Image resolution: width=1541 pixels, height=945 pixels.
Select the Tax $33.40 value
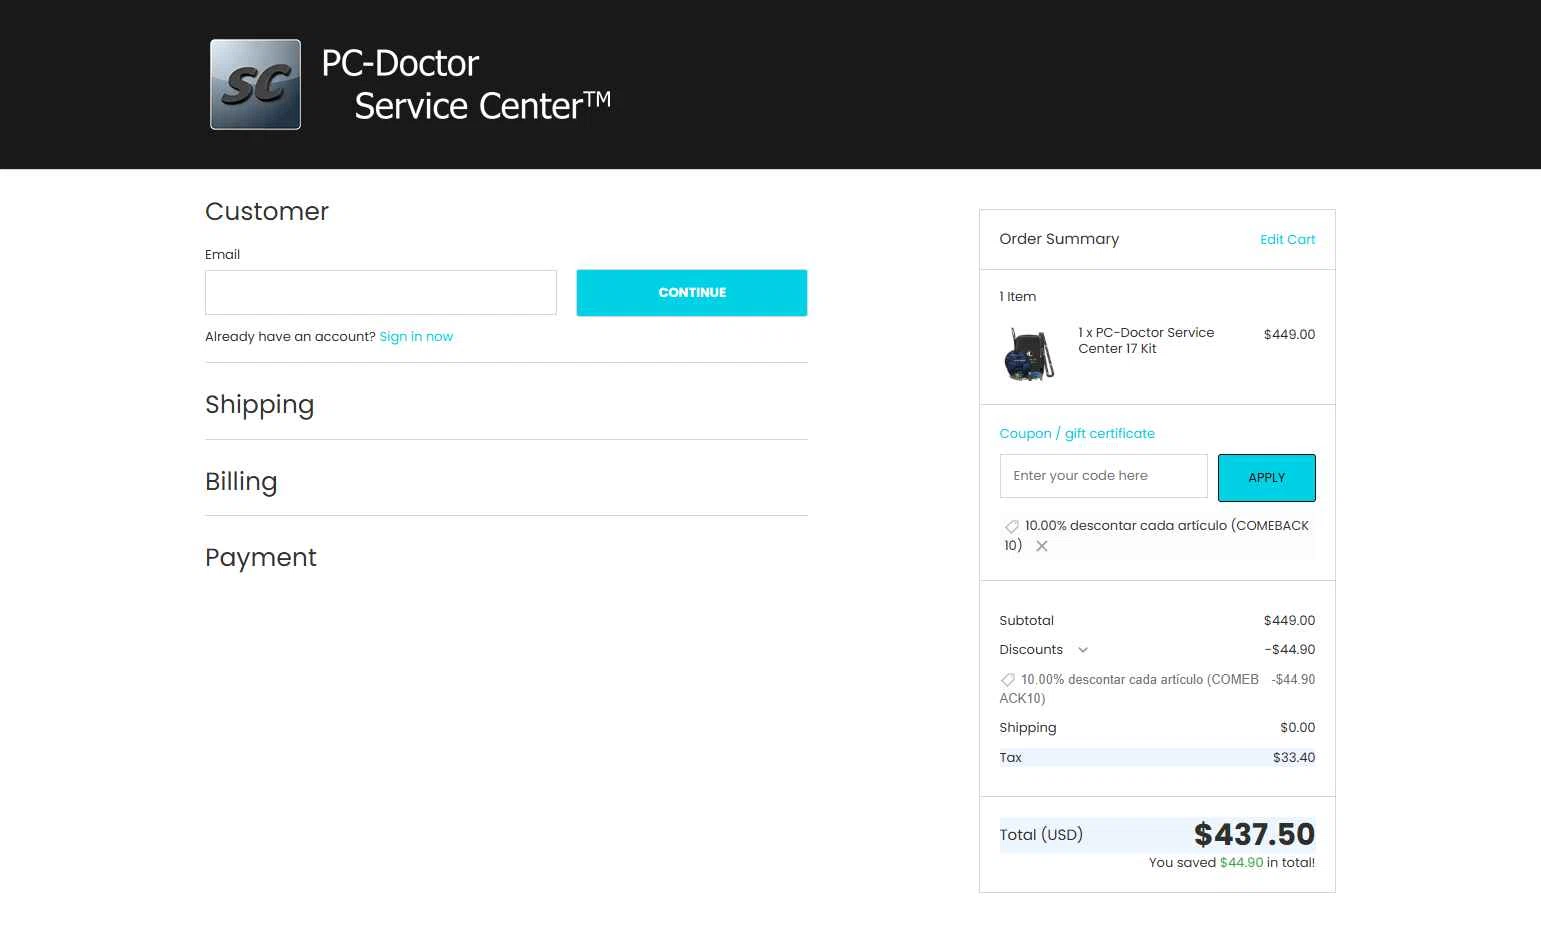point(1294,757)
